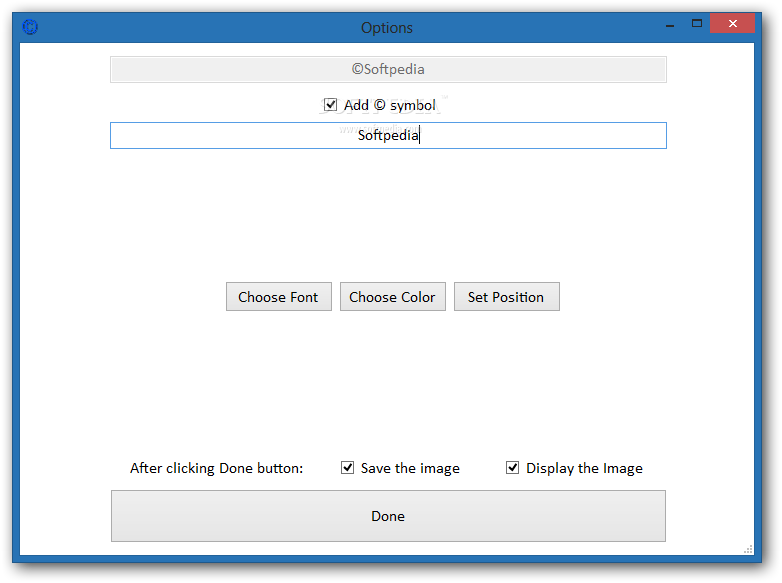
Task: Focus the Softpedia watermark text field
Action: [x=388, y=136]
